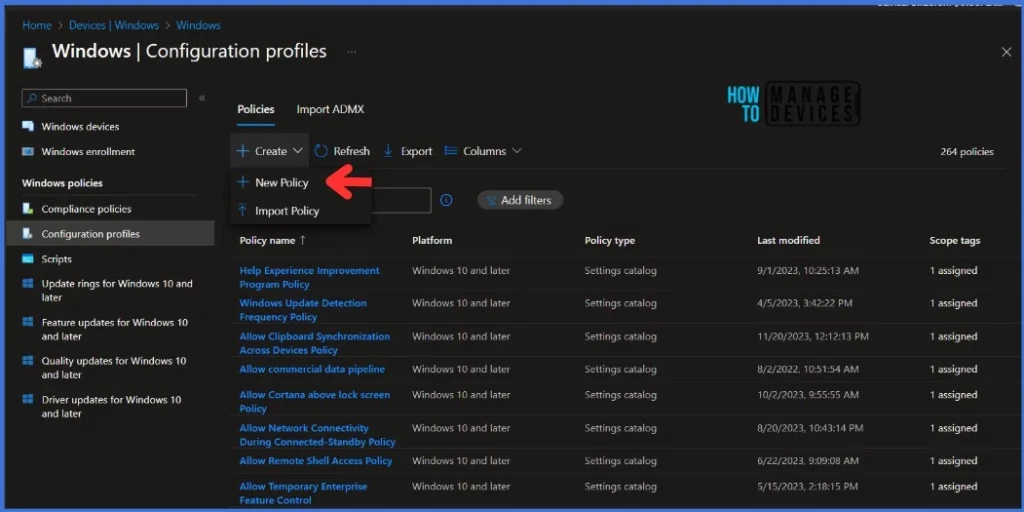Viewport: 1024px width, 512px height.
Task: Click the 264 policies count text
Action: [x=967, y=152]
